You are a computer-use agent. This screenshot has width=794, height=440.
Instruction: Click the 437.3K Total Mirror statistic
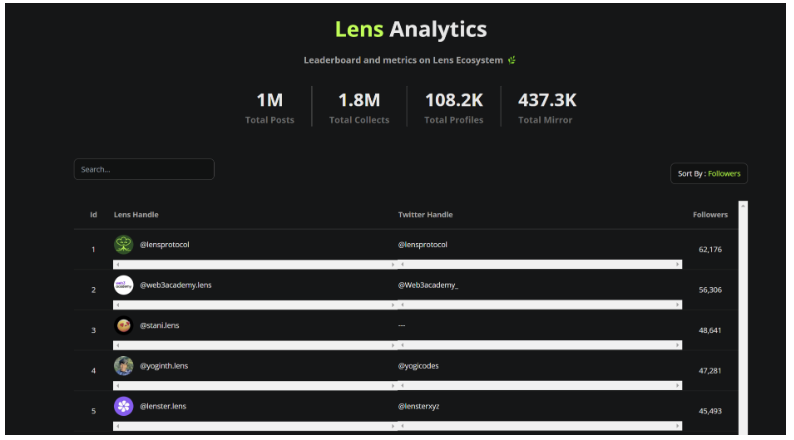(546, 108)
